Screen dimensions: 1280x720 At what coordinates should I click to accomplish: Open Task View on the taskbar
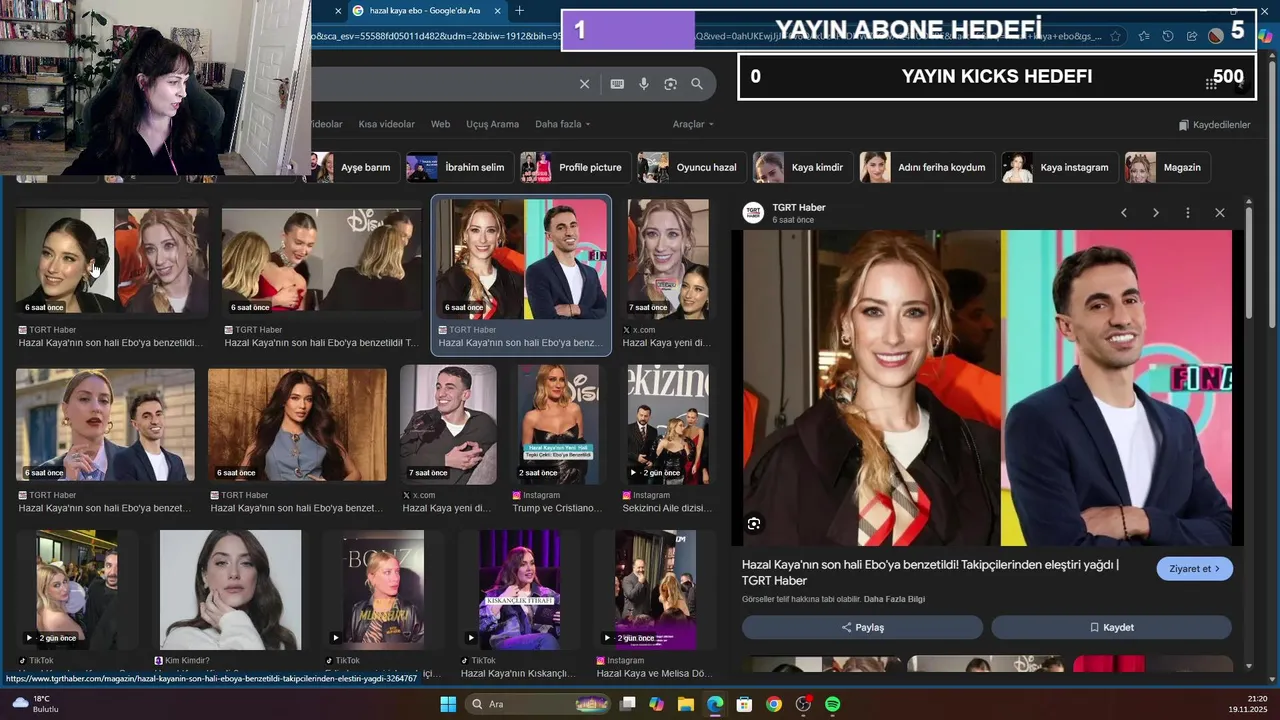pos(628,704)
